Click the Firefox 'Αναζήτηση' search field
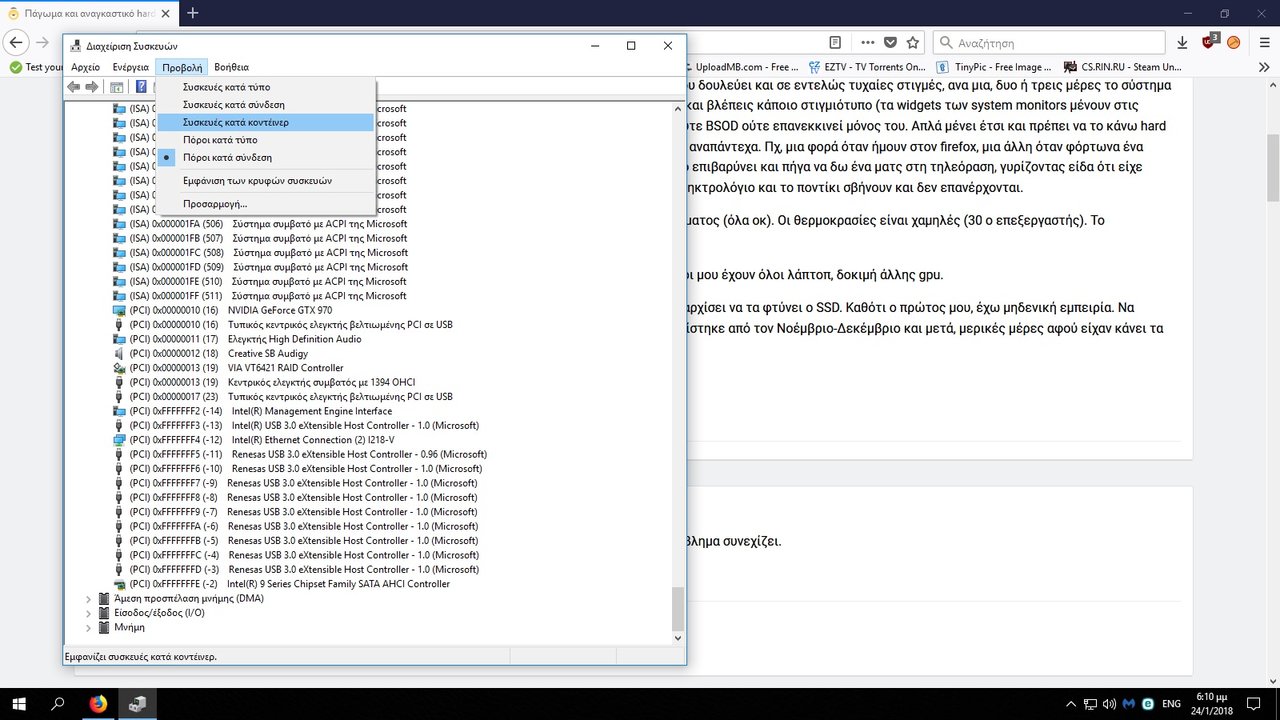Image resolution: width=1280 pixels, height=720 pixels. pyautogui.click(x=1049, y=43)
